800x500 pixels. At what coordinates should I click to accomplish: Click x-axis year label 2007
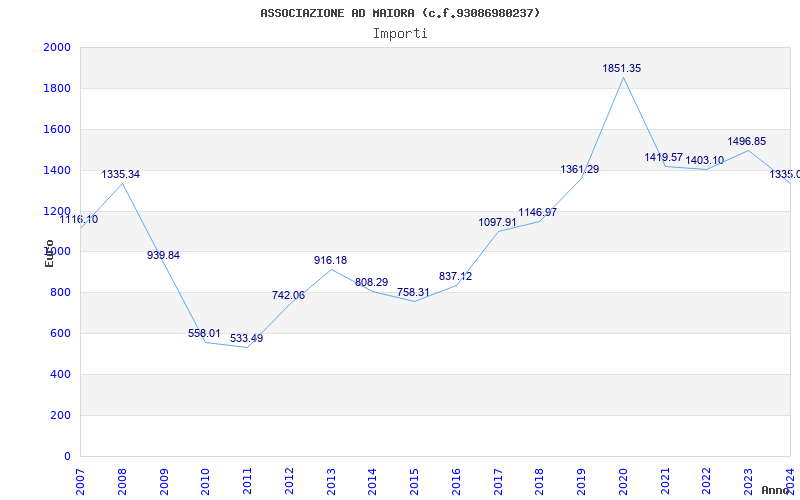tap(80, 482)
